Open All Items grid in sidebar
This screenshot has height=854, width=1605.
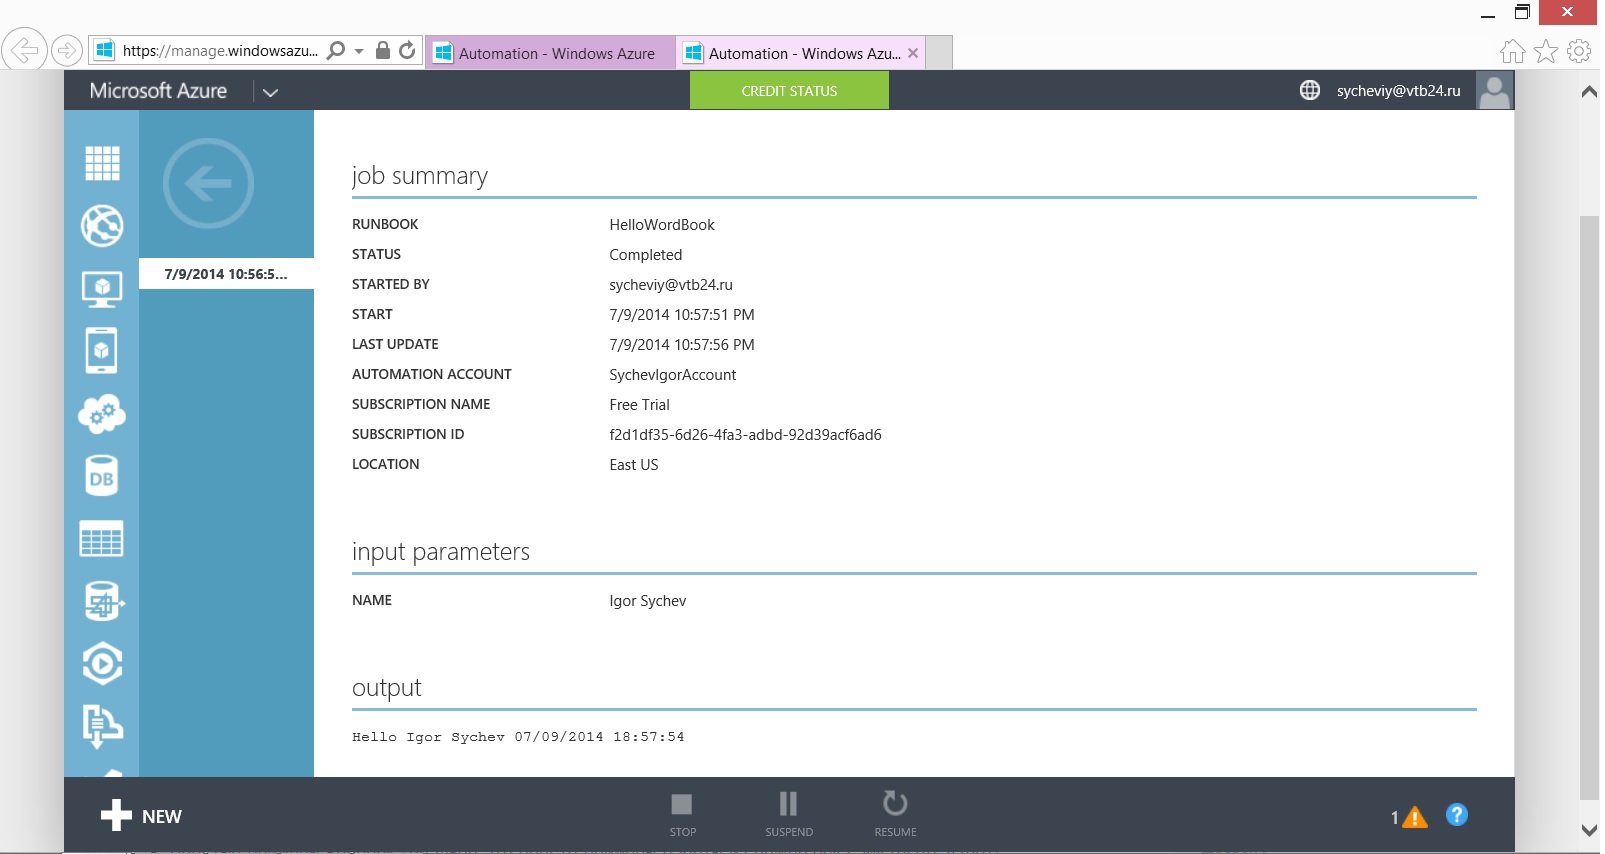(x=102, y=163)
